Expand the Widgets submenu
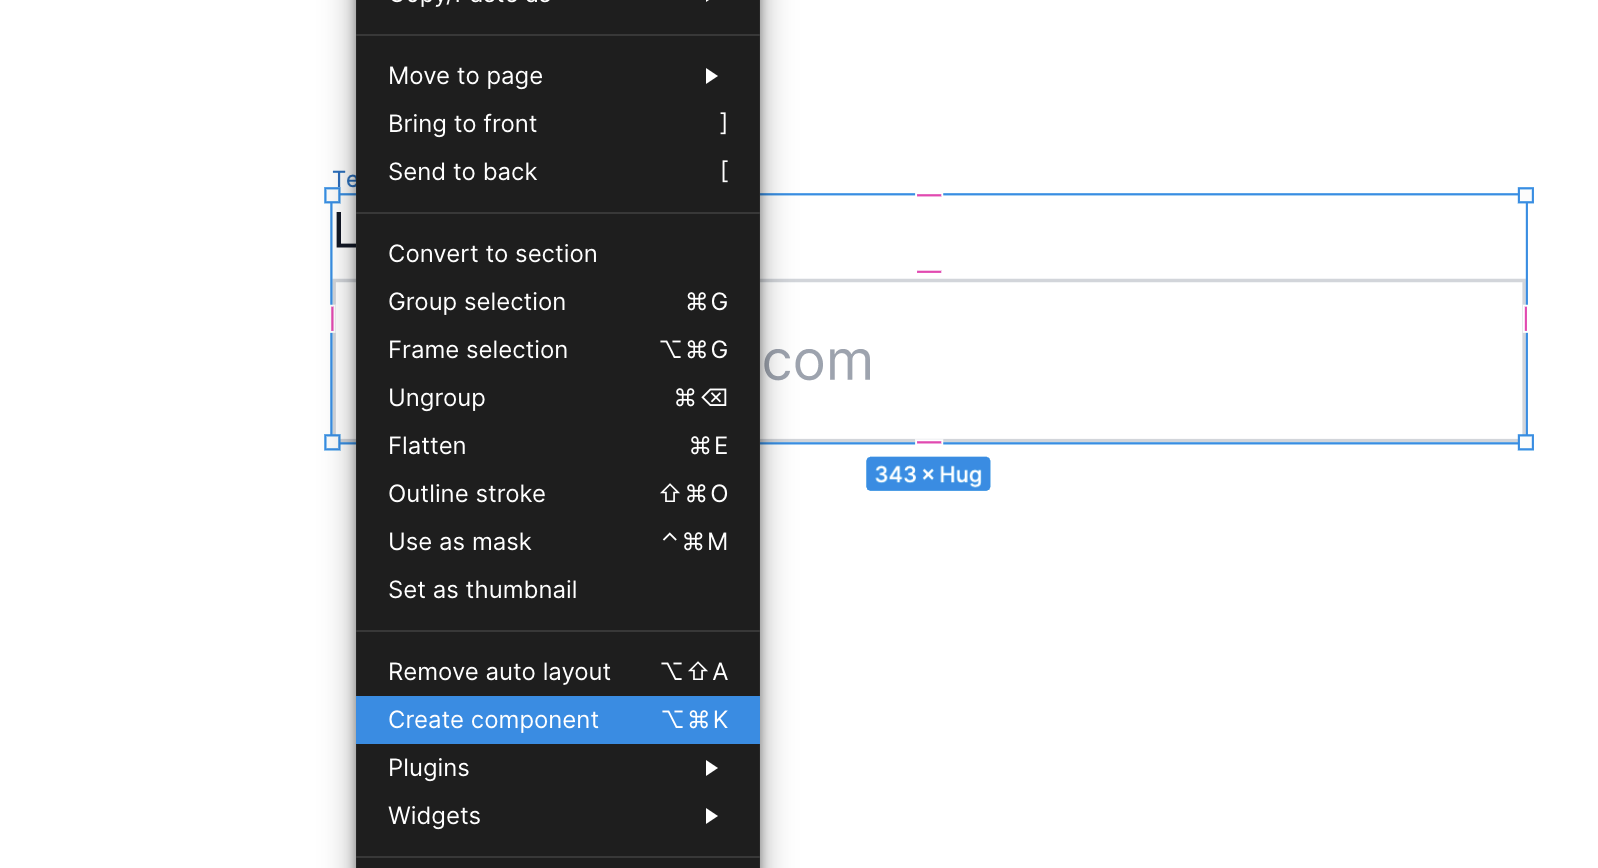Image resolution: width=1598 pixels, height=868 pixels. [x=711, y=816]
